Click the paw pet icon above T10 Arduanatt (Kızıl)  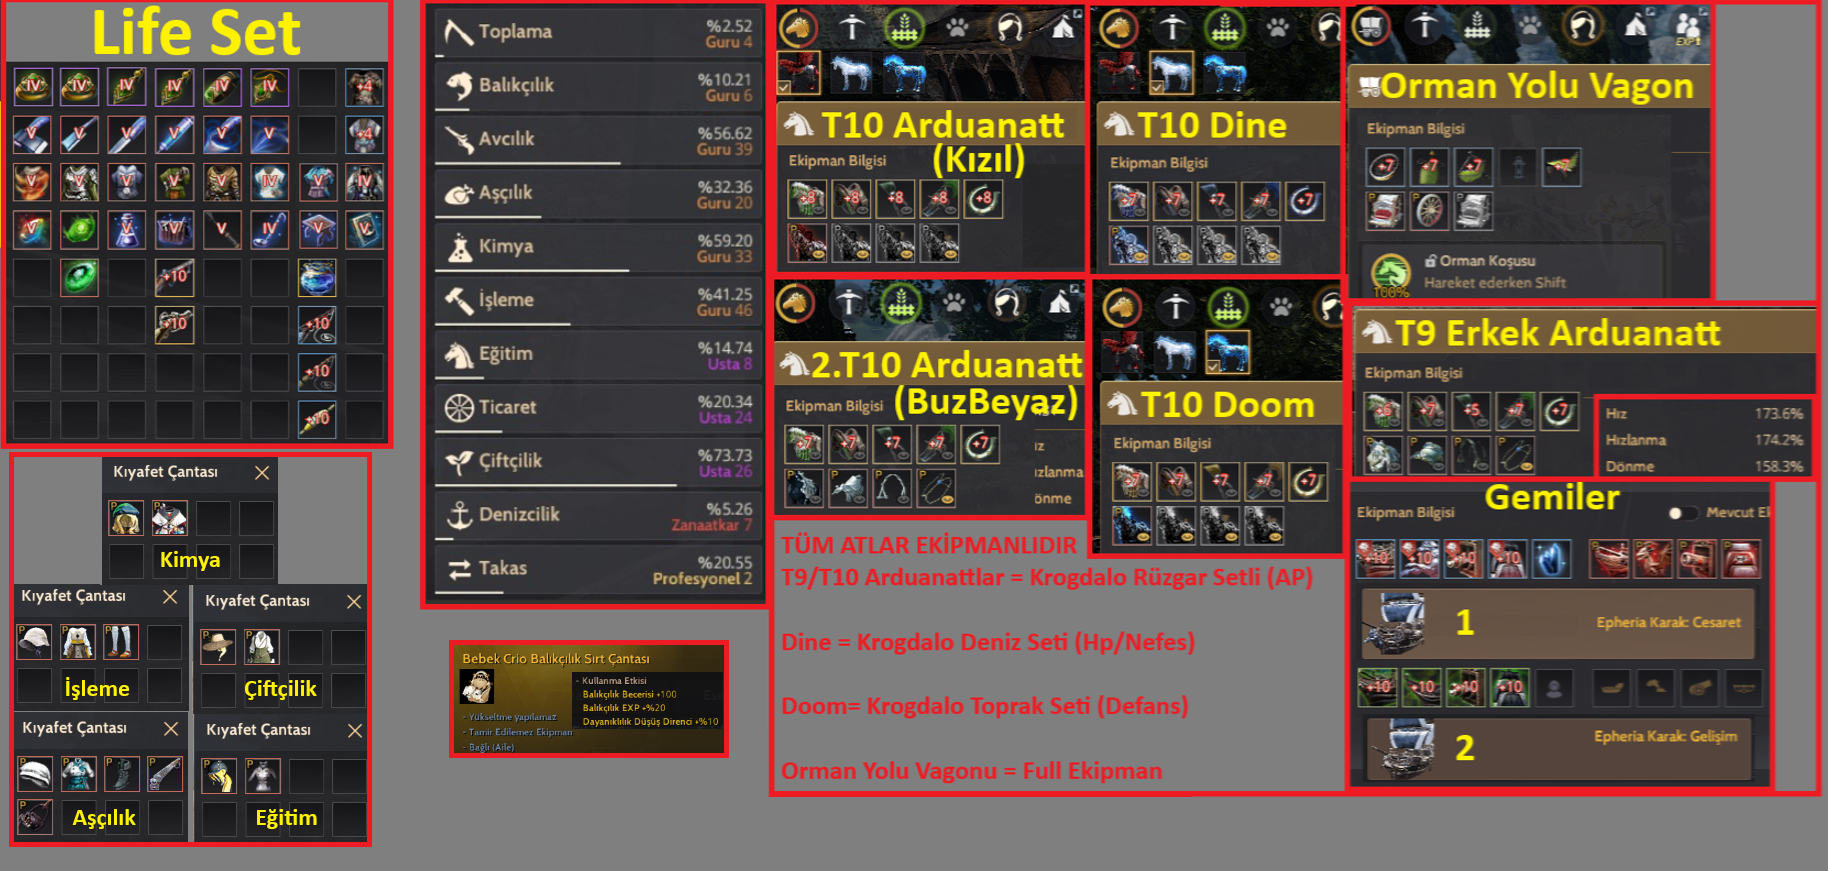tap(957, 27)
